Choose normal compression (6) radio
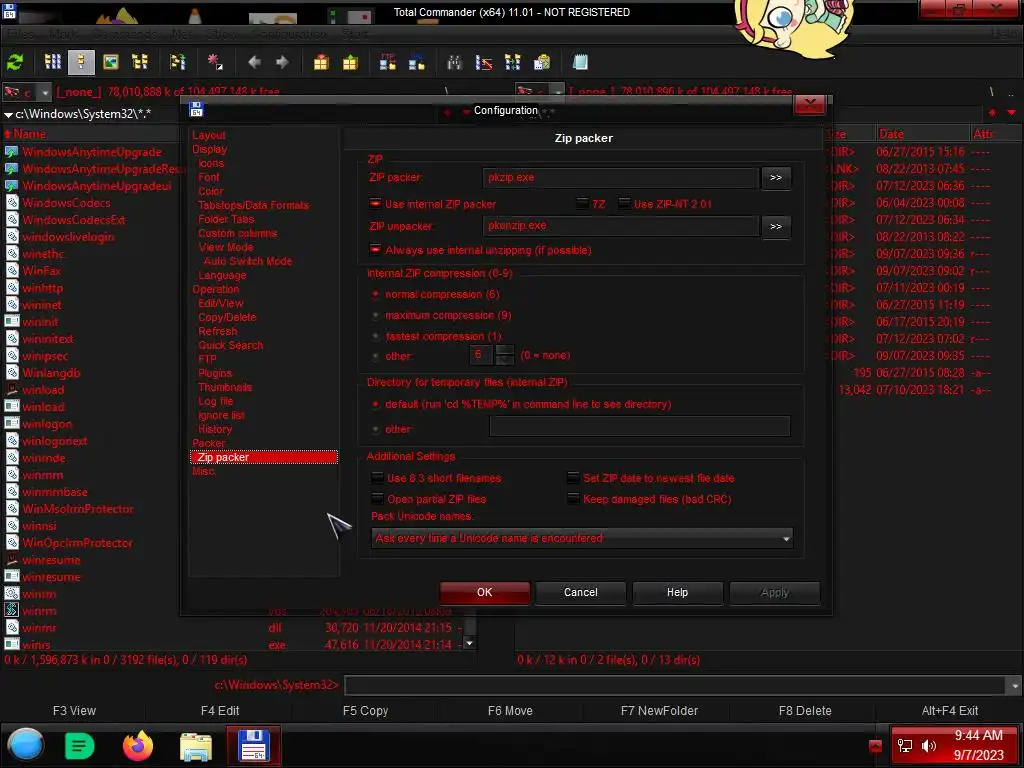The height and width of the screenshot is (768, 1024). click(x=376, y=295)
